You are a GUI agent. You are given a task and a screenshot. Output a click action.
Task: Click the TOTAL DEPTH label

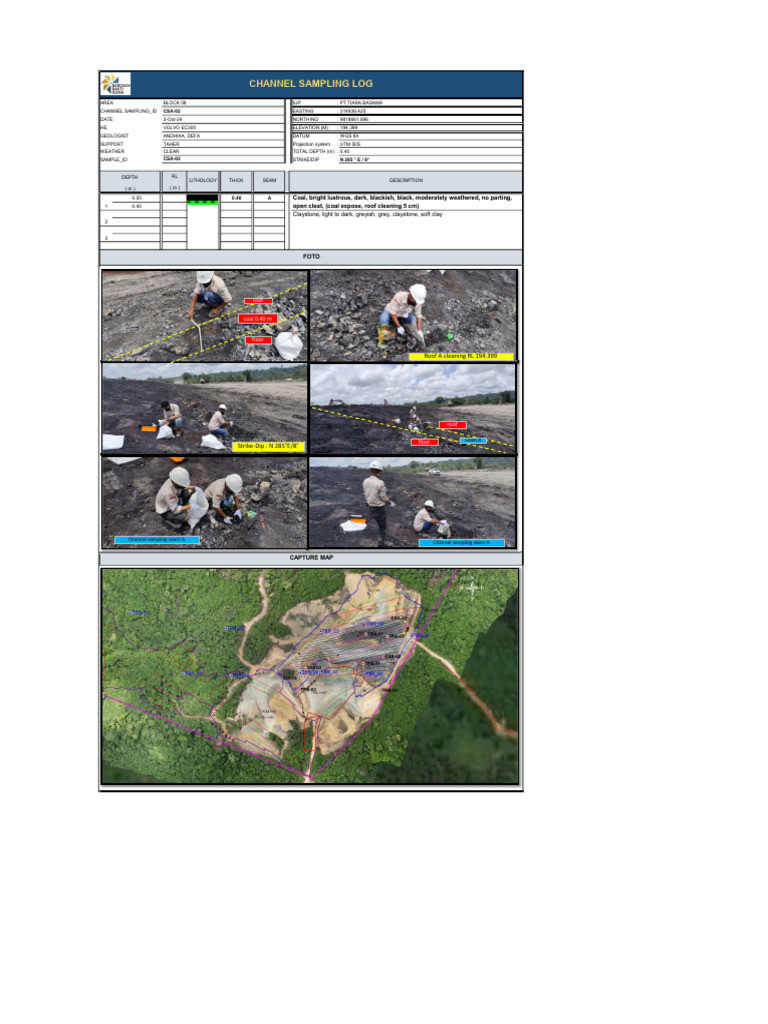(313, 152)
